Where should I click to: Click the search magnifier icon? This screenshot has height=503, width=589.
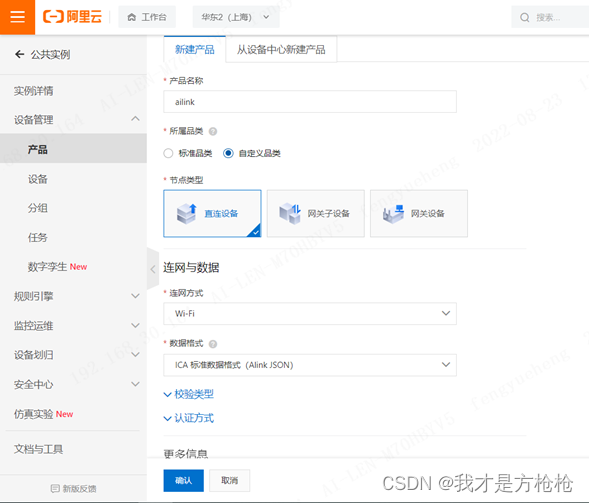click(524, 17)
